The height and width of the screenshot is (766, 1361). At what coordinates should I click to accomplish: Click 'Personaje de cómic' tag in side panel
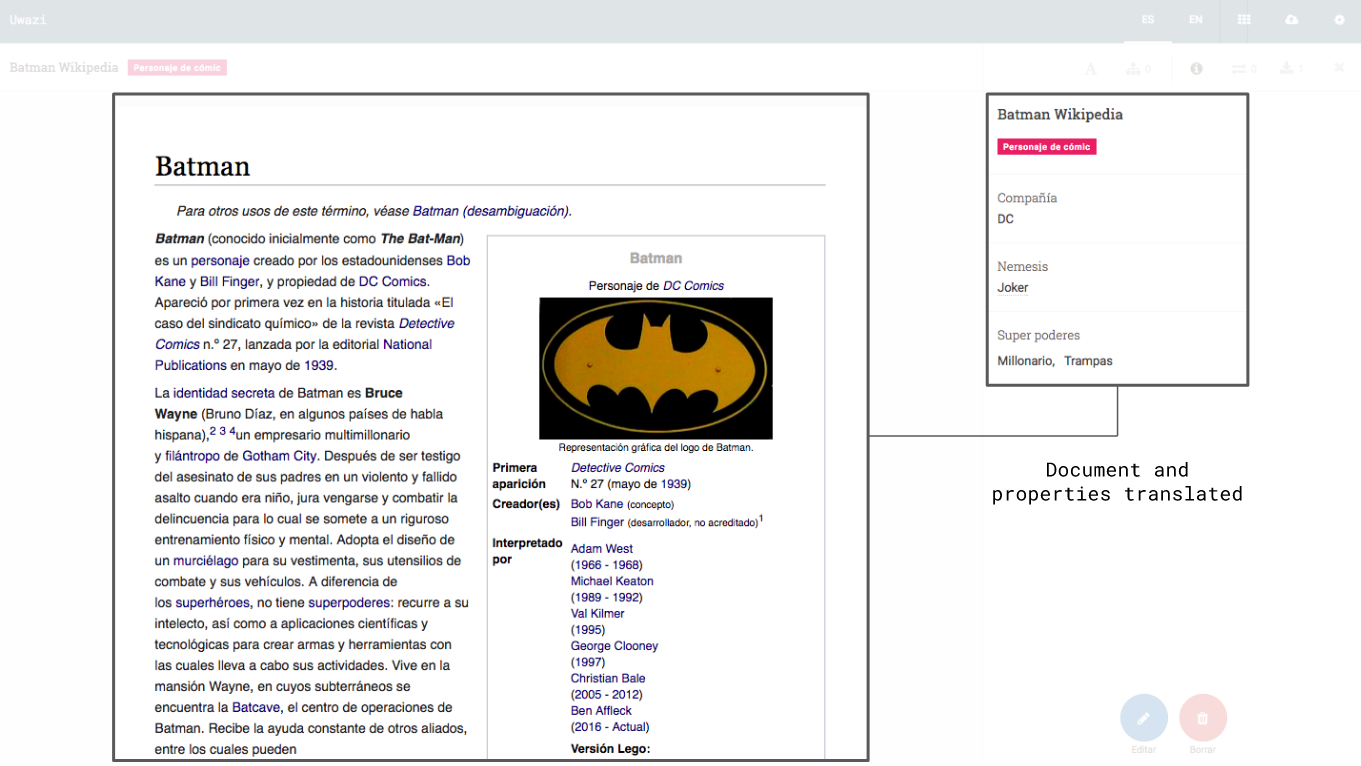pos(1047,147)
